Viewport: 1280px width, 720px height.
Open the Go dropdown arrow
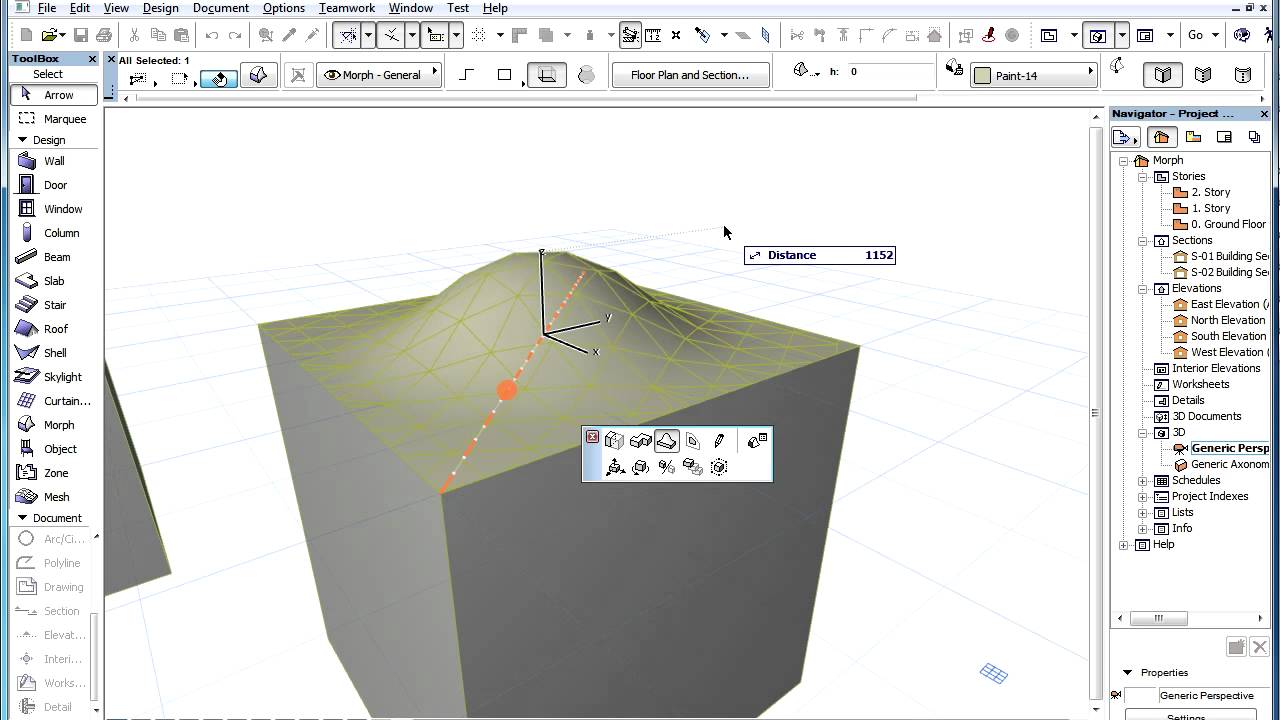[x=1215, y=35]
